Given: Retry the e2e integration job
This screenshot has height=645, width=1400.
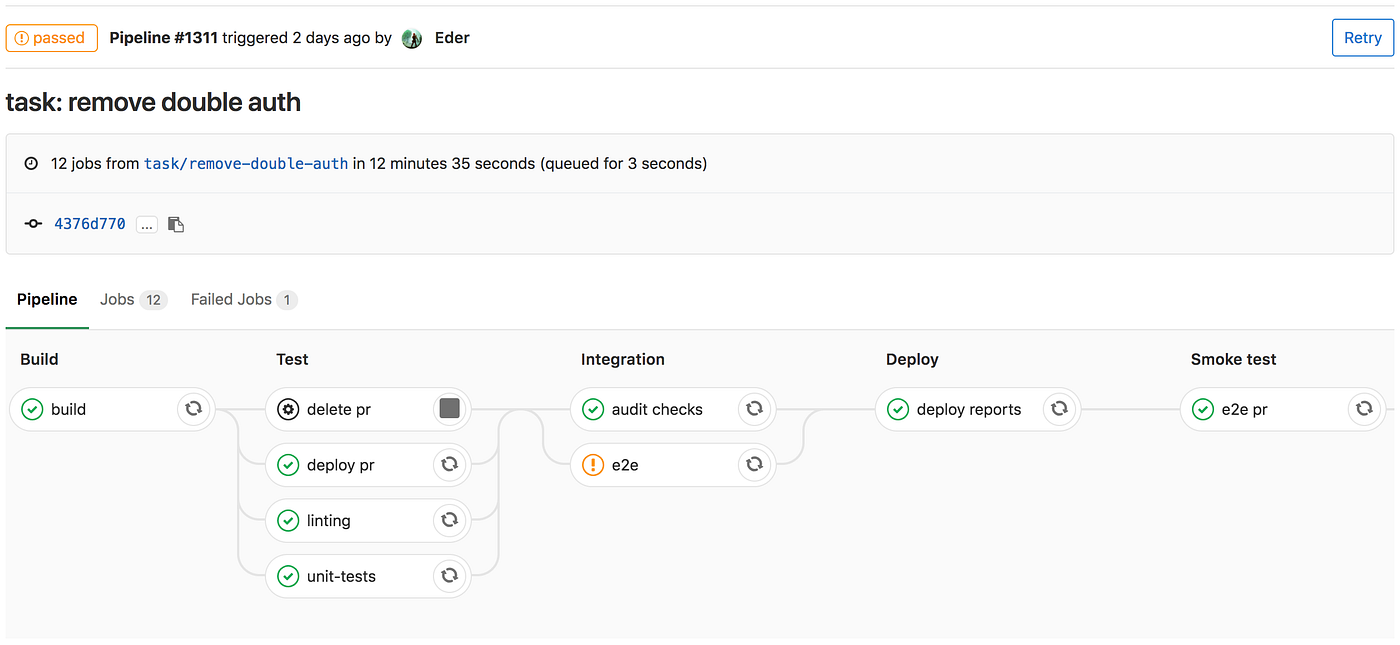Looking at the screenshot, I should [x=755, y=464].
